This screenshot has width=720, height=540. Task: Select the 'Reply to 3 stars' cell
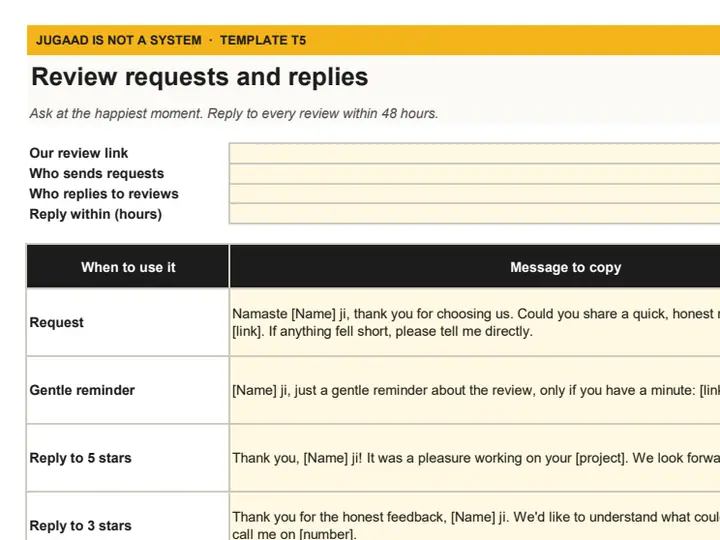click(x=128, y=516)
